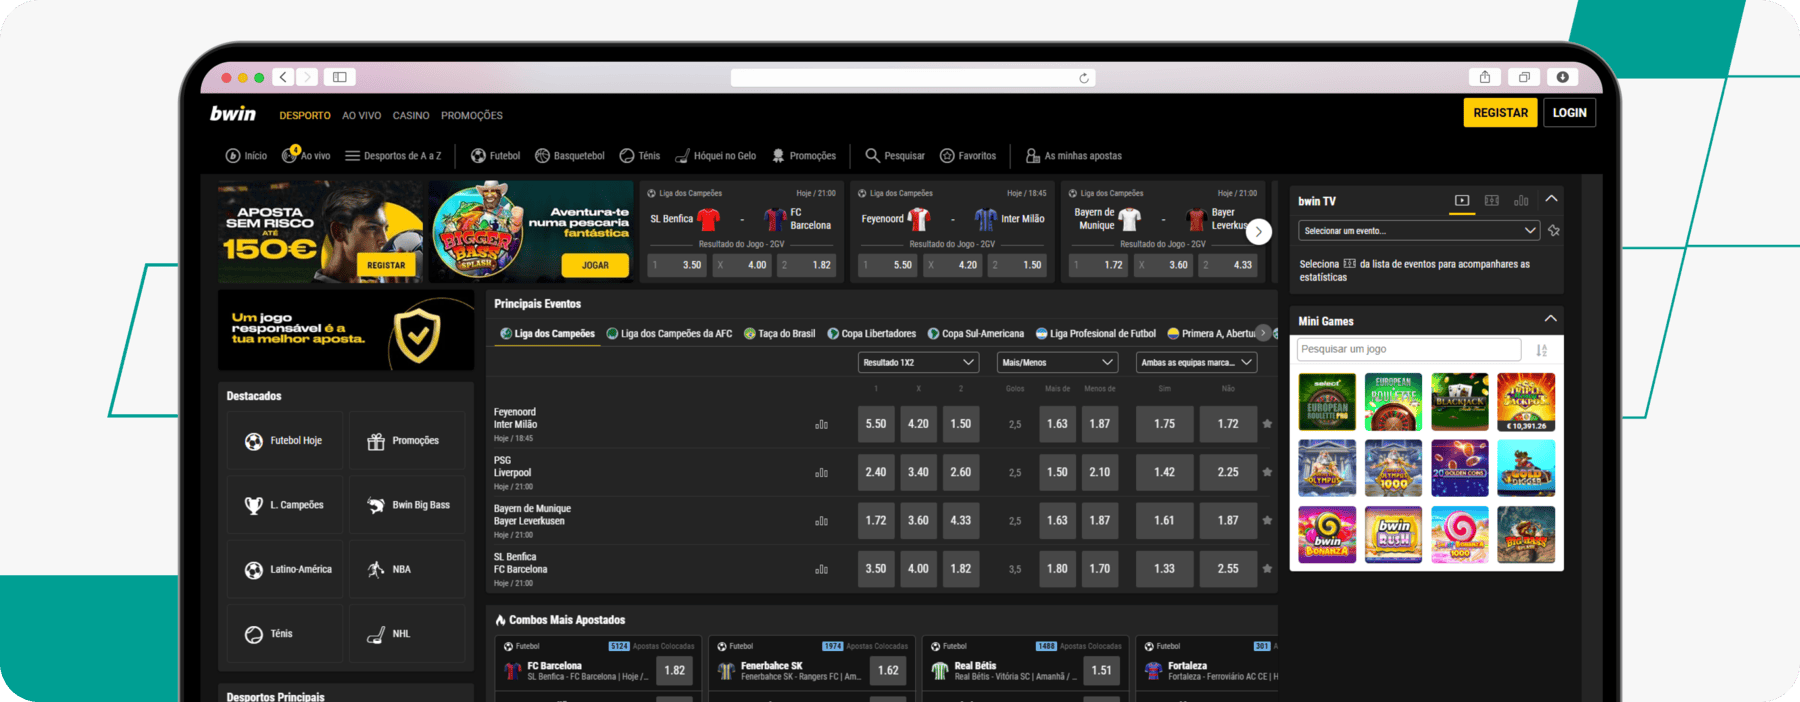Open Resultado 1X2 market dropdown
This screenshot has width=1800, height=702.
pyautogui.click(x=918, y=362)
